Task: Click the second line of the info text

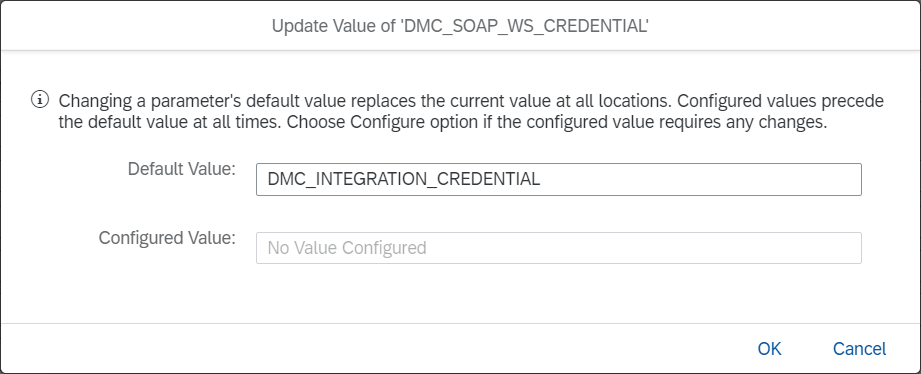Action: 443,123
